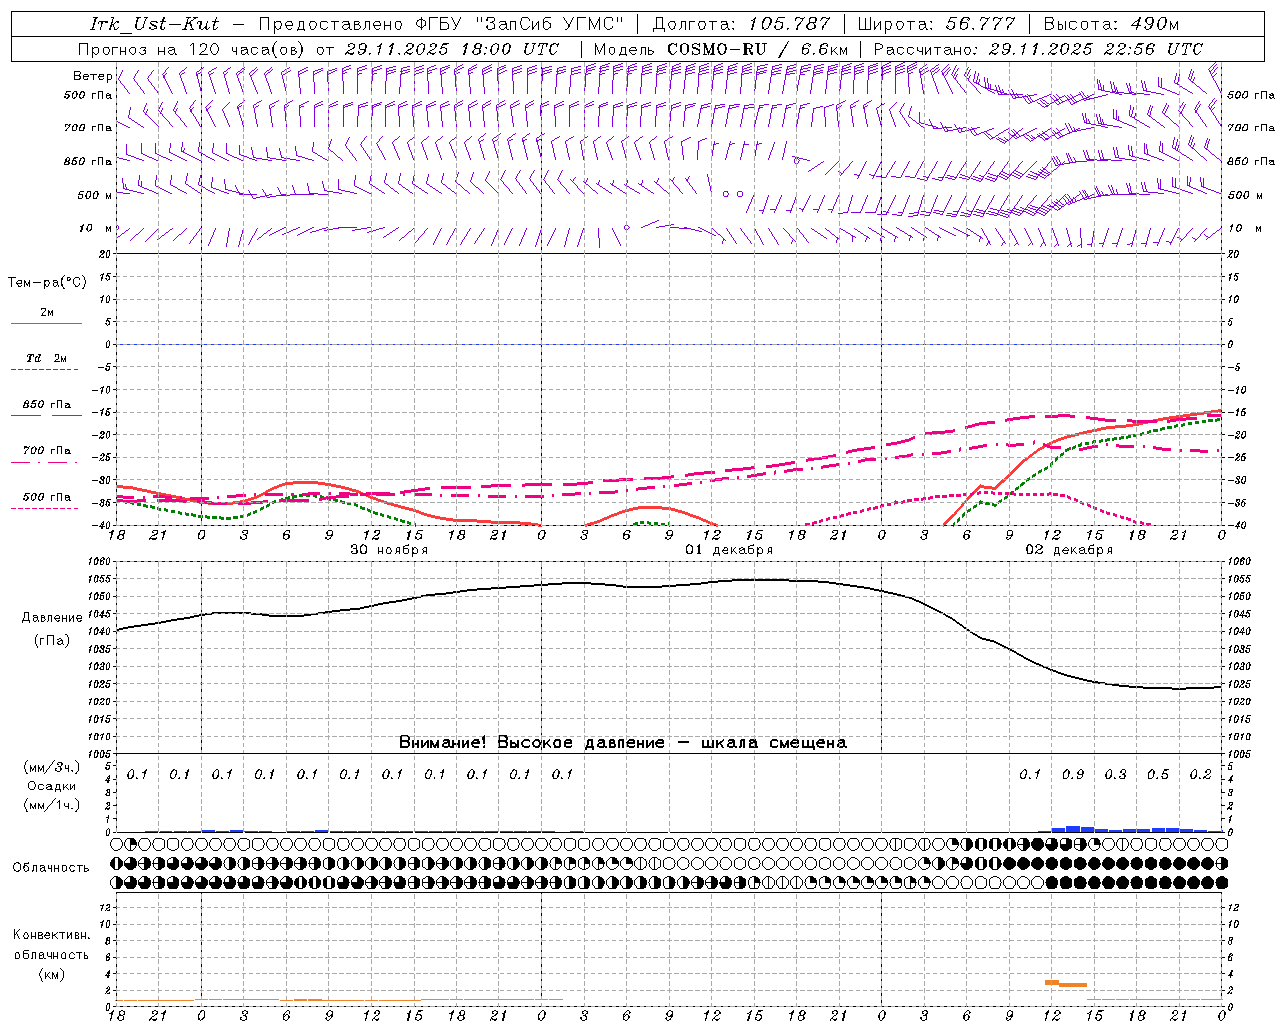Click the Тем-ра(°C) axis label

(x=47, y=282)
